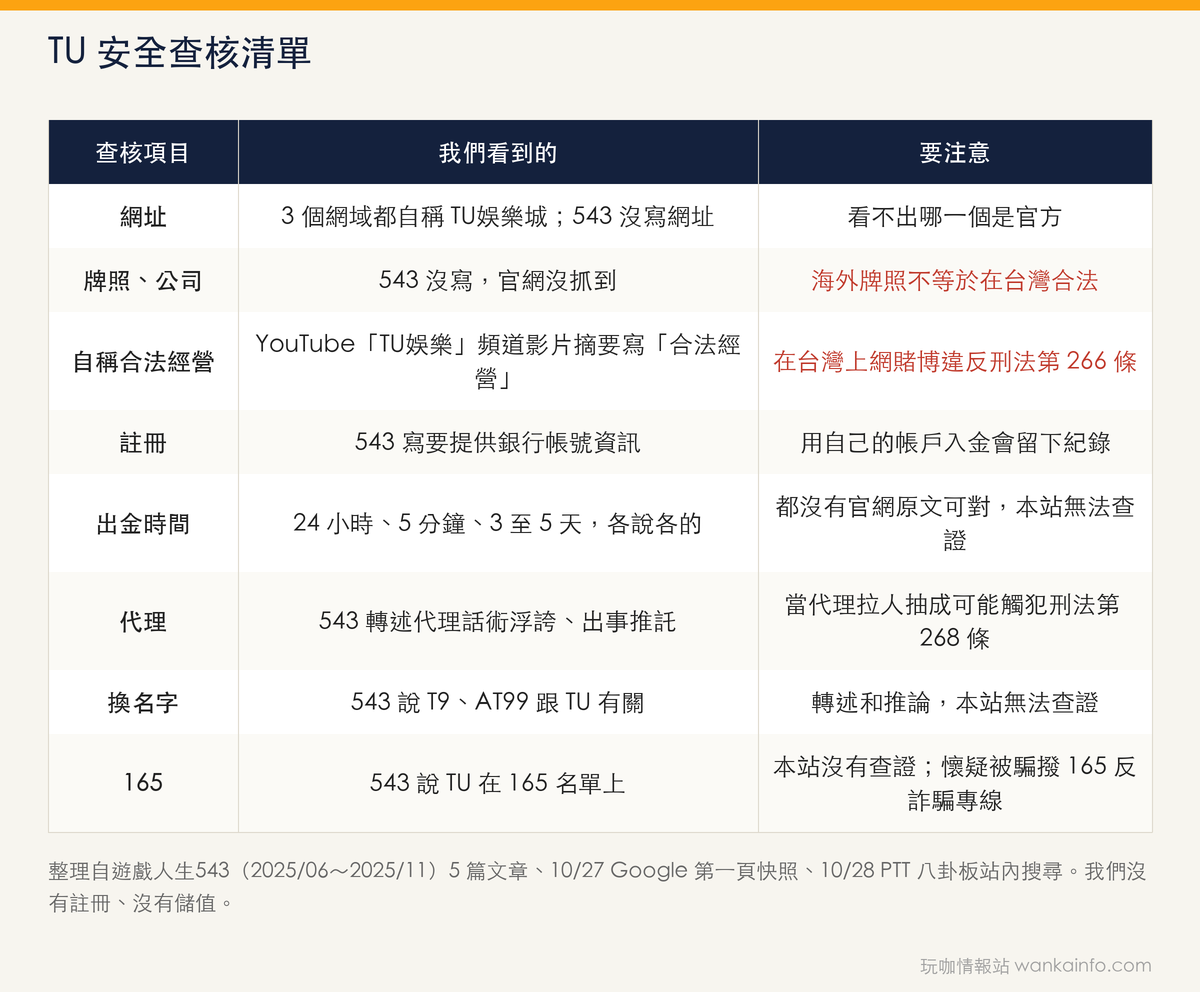
Task: Click the row label '網址'
Action: click(x=143, y=216)
